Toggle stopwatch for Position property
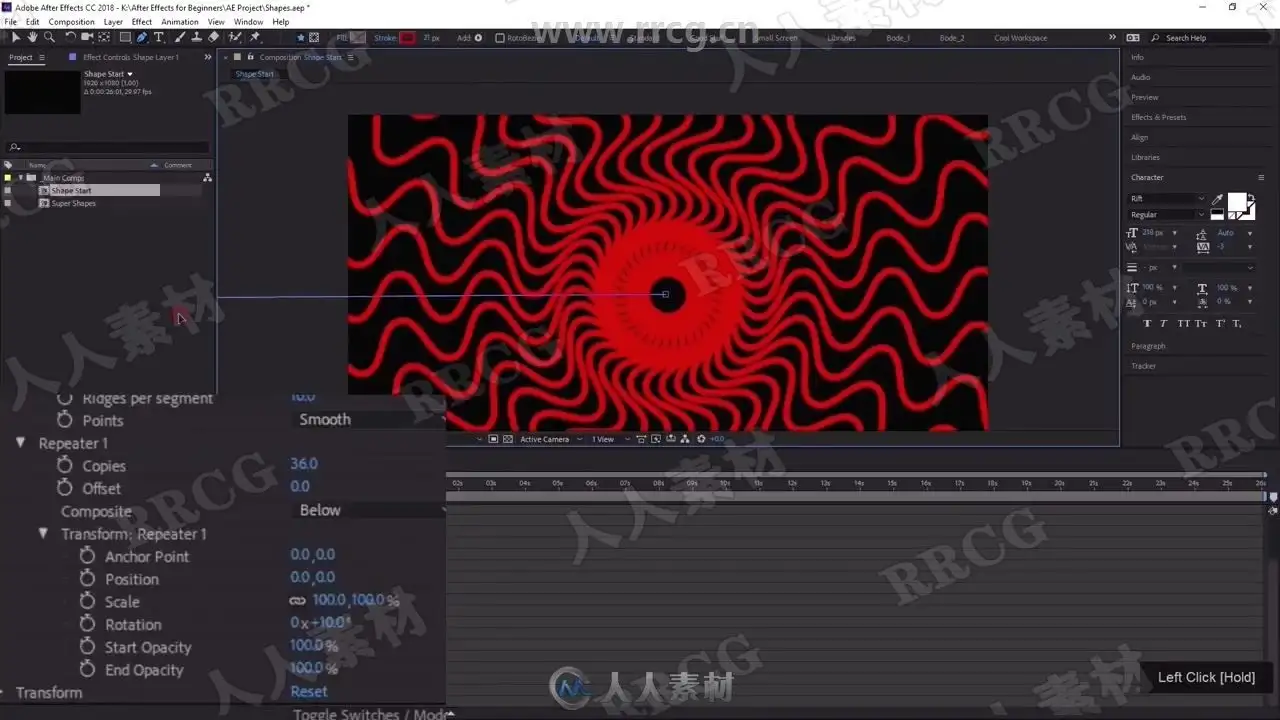This screenshot has width=1280, height=720. tap(87, 579)
